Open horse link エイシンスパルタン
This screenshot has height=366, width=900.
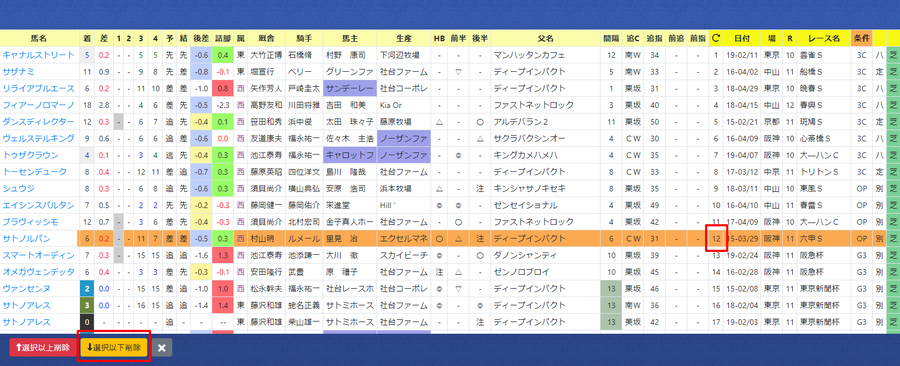point(38,205)
